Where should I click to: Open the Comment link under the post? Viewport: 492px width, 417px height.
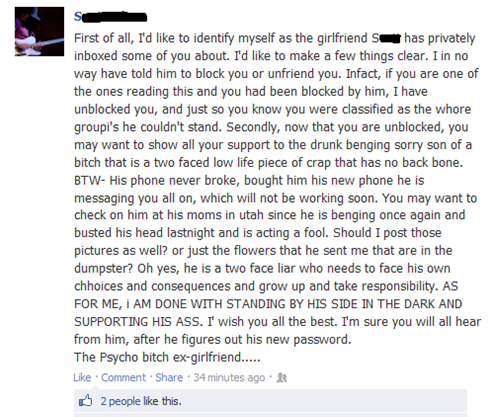123,377
